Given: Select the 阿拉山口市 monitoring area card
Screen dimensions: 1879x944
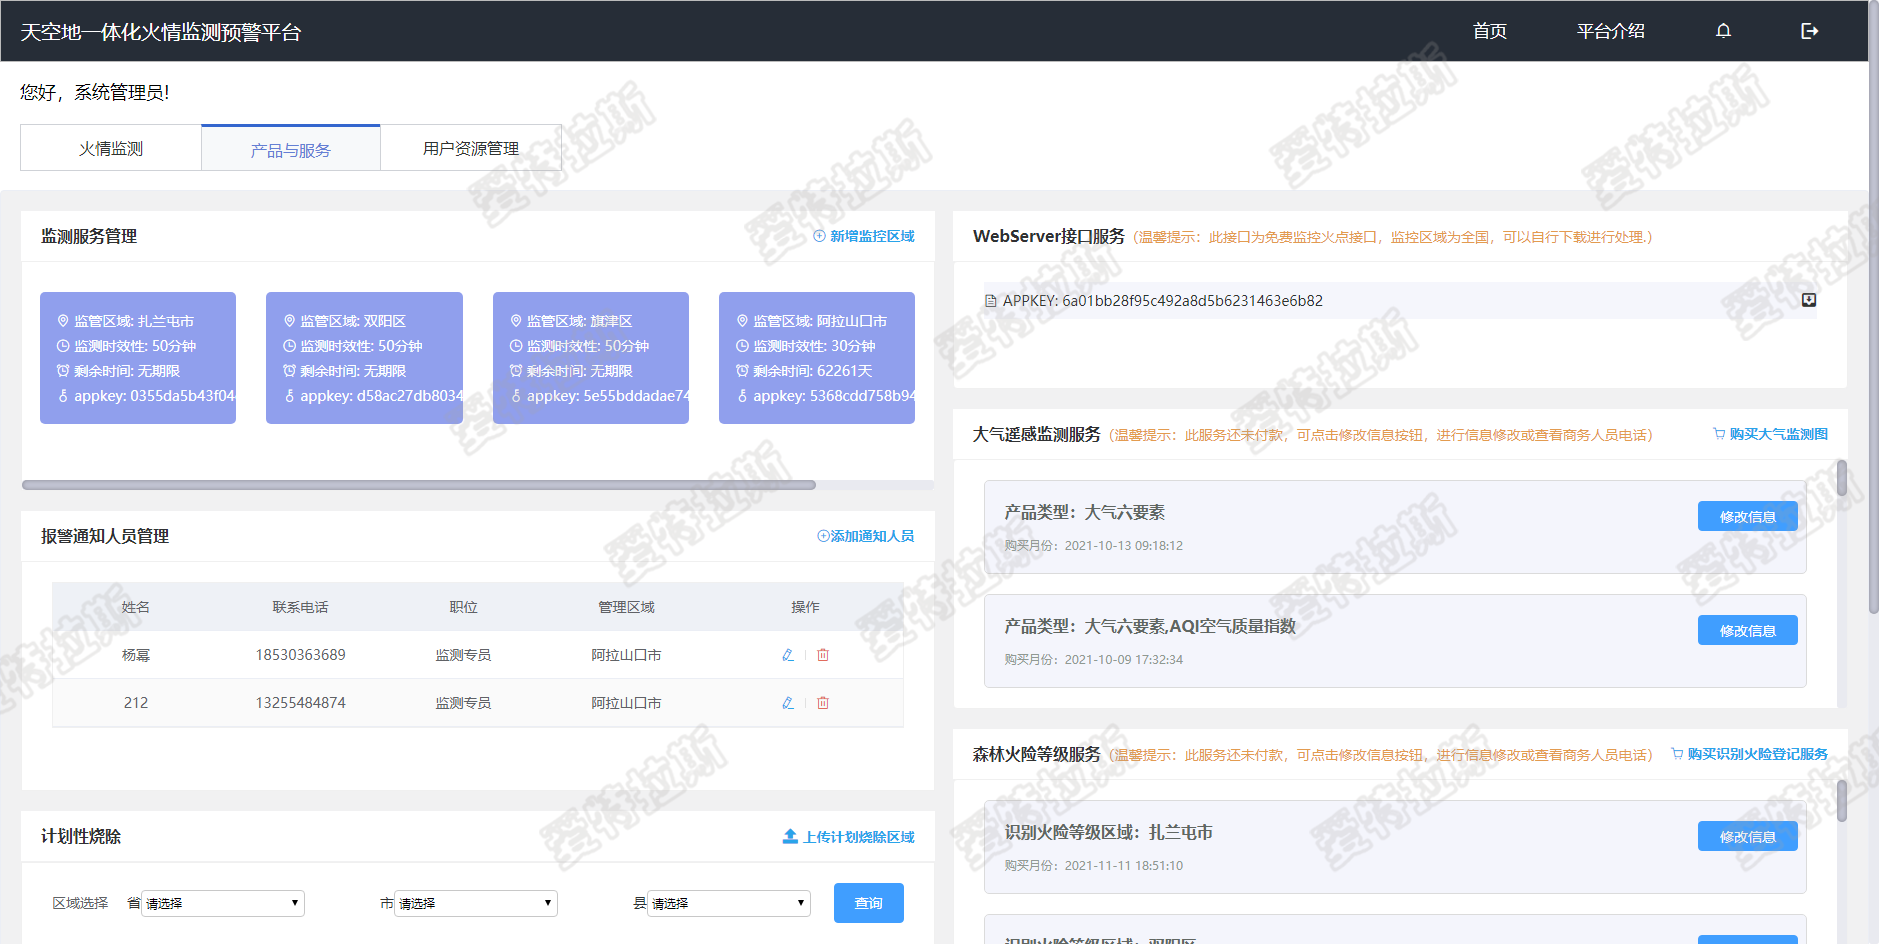Looking at the screenshot, I should click(816, 358).
